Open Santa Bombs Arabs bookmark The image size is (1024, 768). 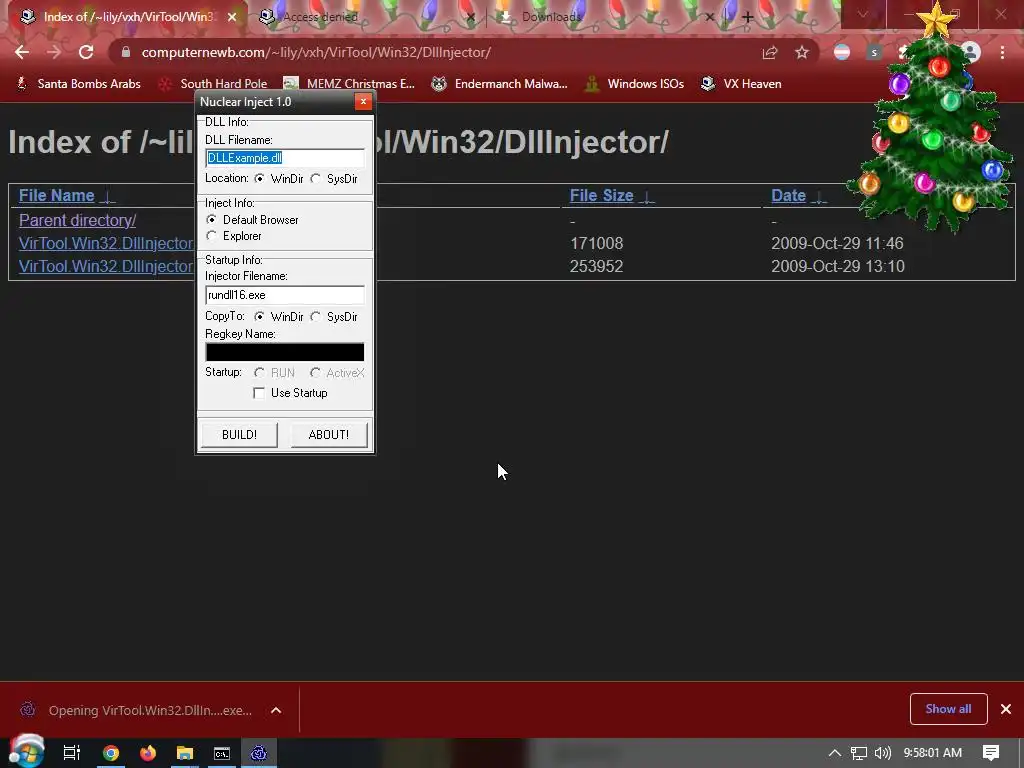78,84
